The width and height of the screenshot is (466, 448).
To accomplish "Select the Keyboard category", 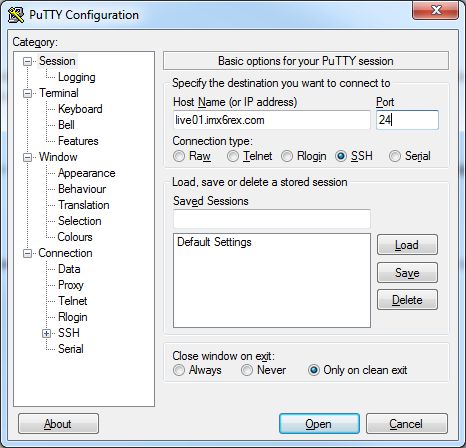I will click(80, 109).
